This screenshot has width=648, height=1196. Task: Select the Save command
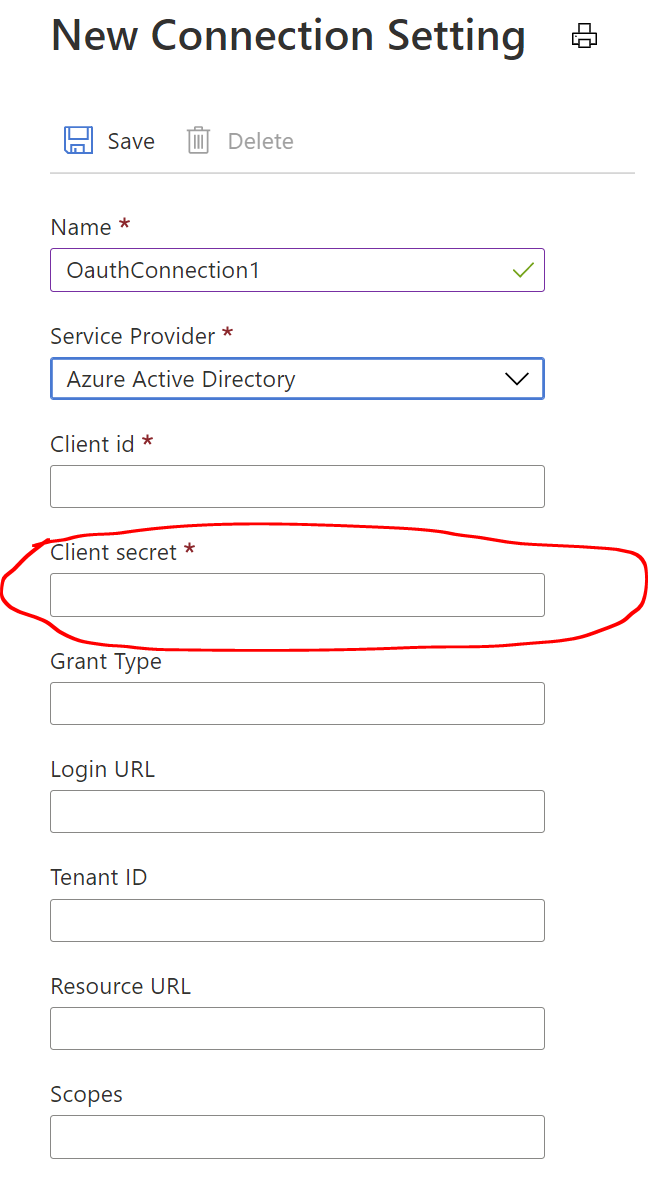(x=108, y=140)
